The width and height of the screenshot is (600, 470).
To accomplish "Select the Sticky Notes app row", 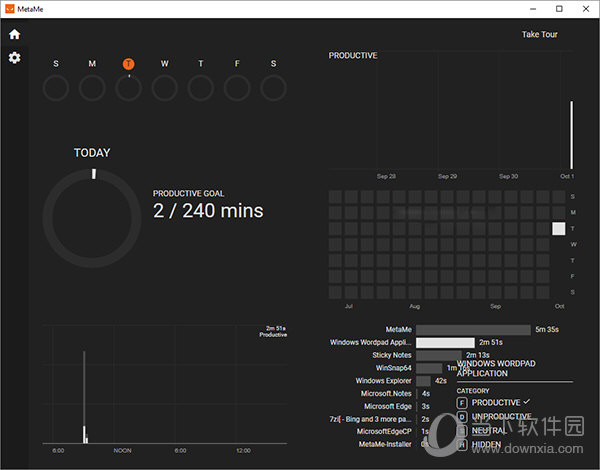I will click(x=430, y=355).
